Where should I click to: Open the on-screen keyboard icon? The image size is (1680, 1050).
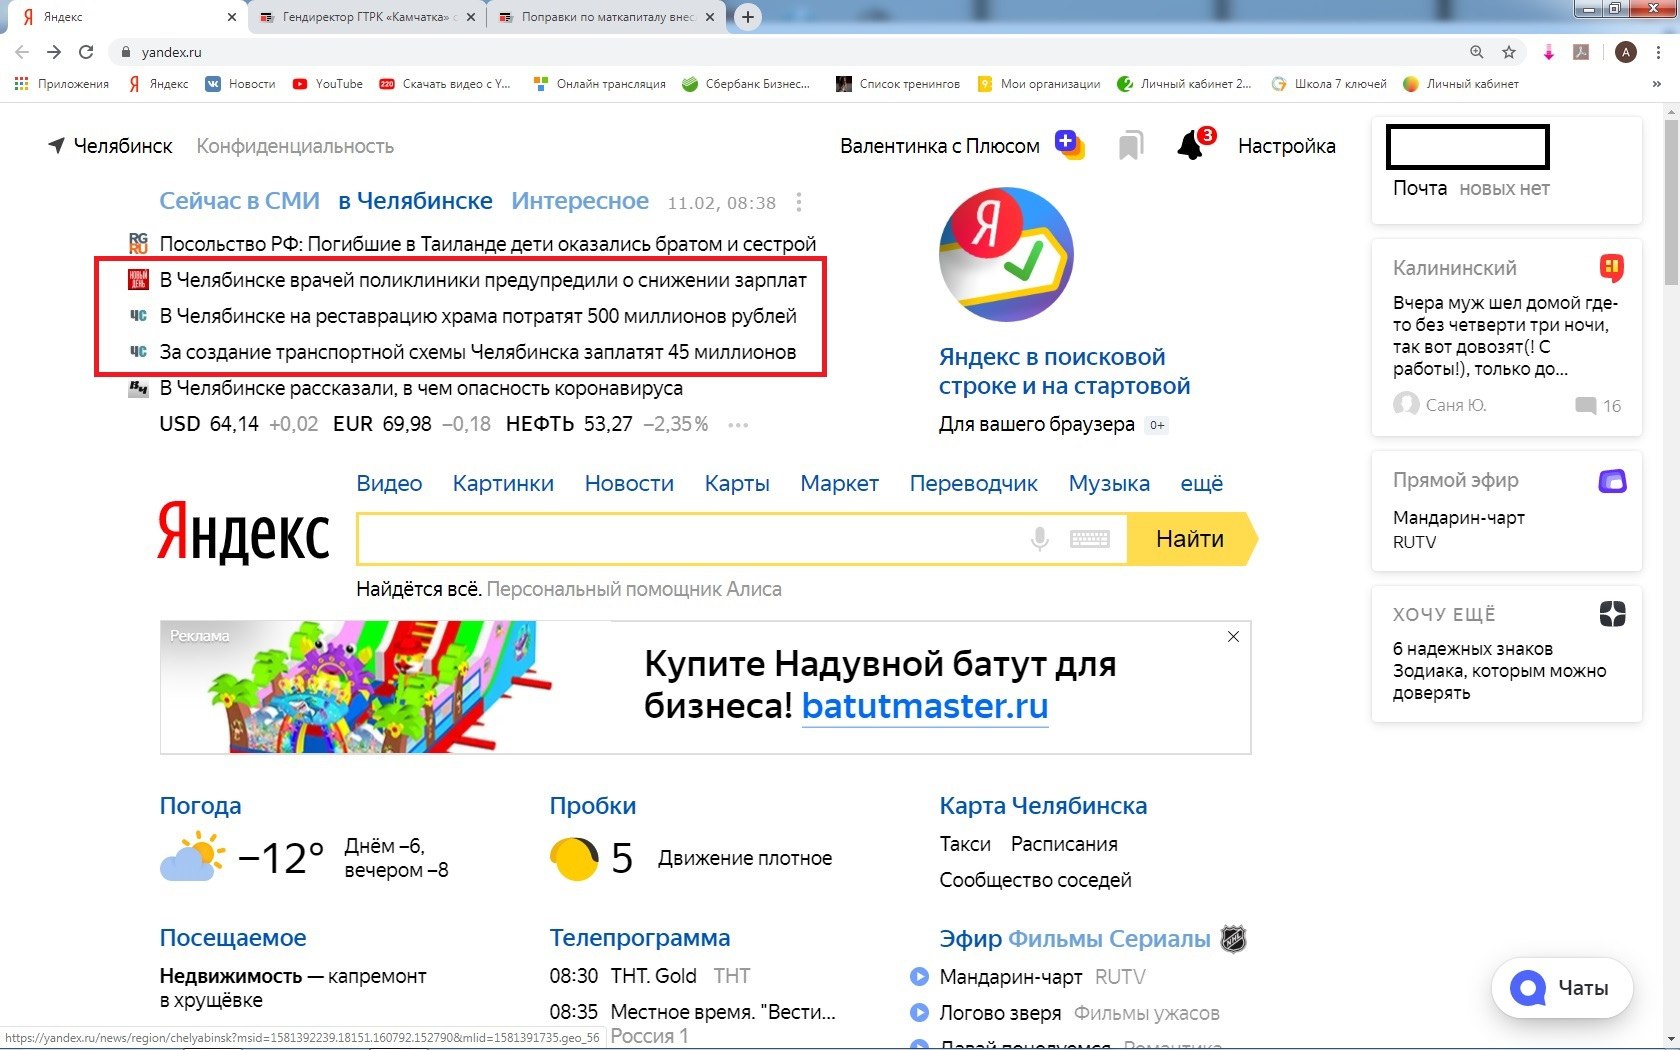point(1089,539)
